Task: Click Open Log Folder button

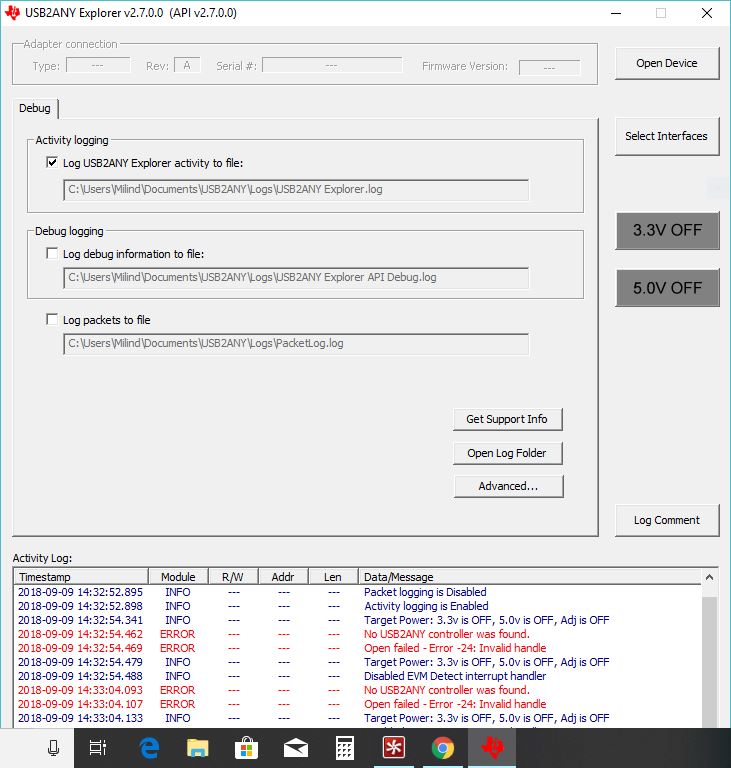Action: (x=508, y=453)
